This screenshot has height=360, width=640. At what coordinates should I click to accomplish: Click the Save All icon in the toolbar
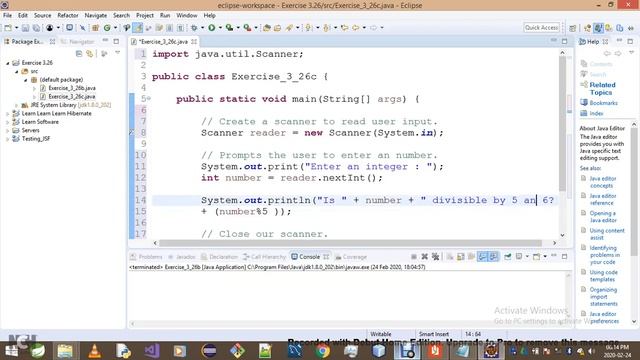coord(36,28)
